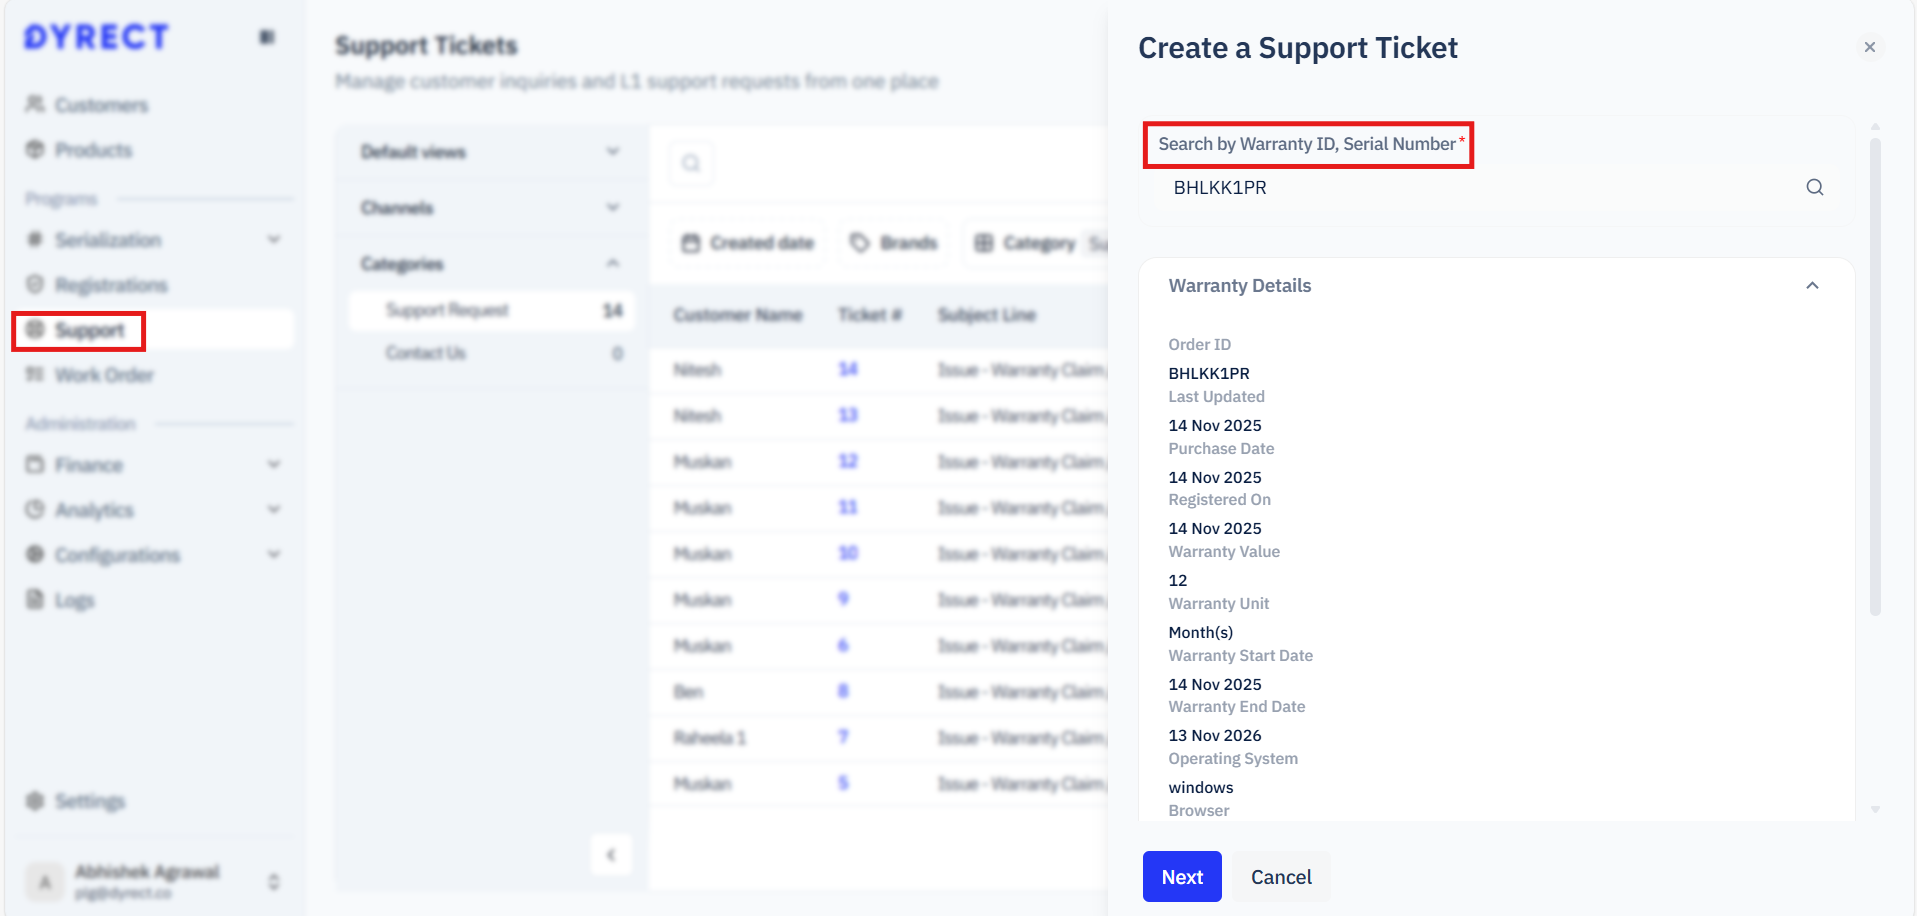Viewport: 1917px width, 916px height.
Task: Click the Registrations icon in sidebar
Action: pyautogui.click(x=35, y=285)
